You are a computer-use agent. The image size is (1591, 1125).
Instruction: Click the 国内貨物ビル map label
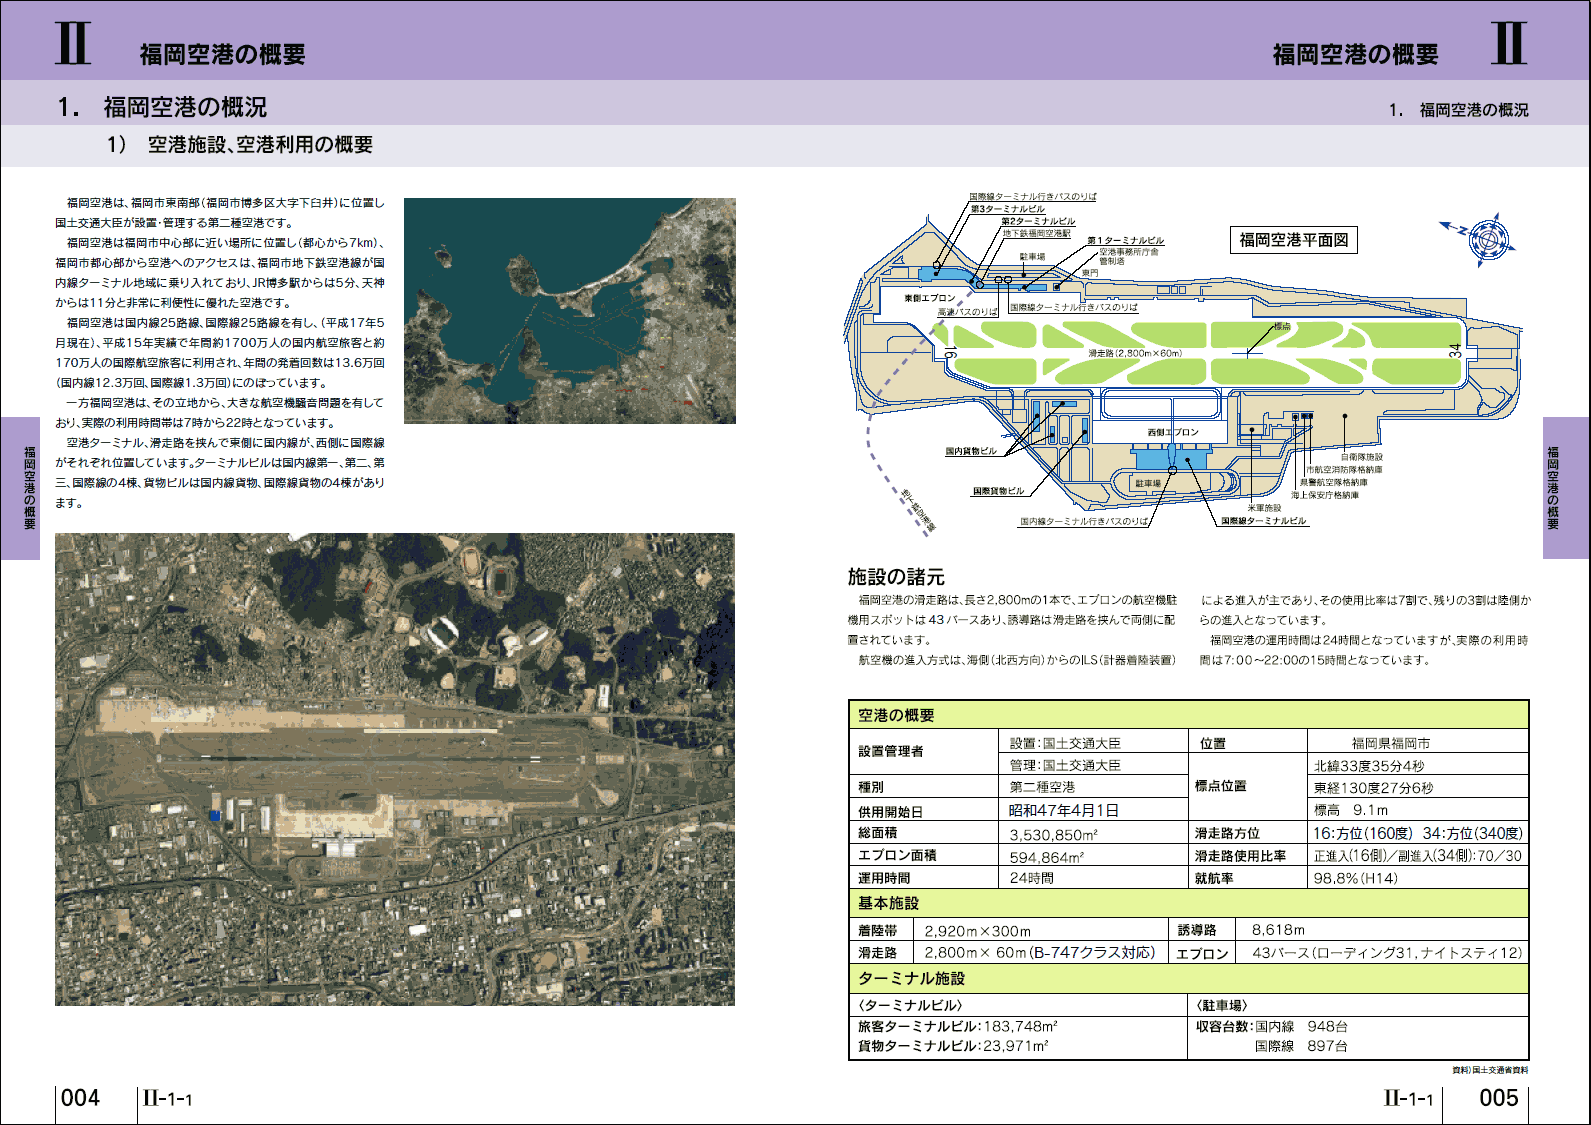pyautogui.click(x=971, y=452)
